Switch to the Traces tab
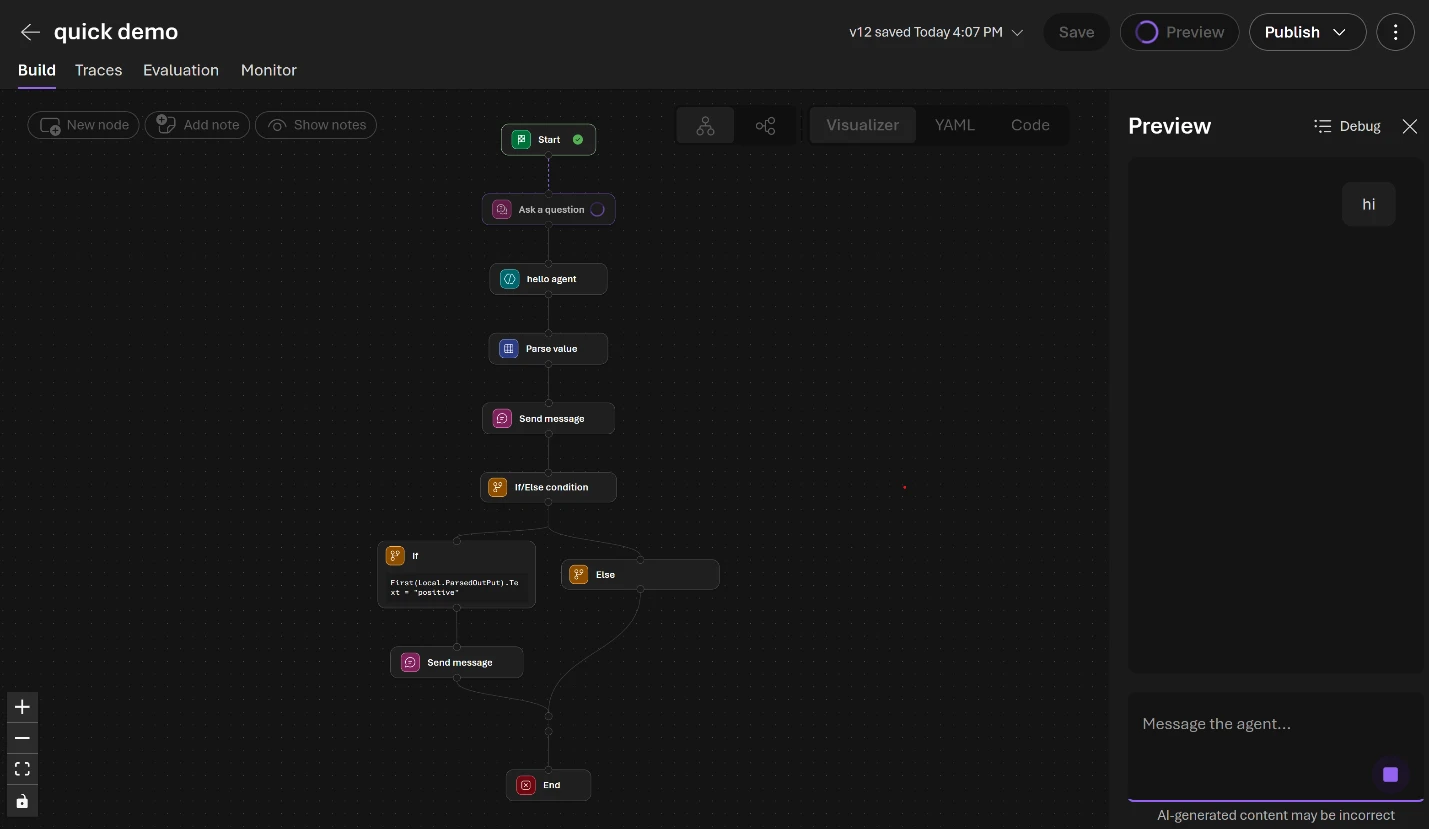The width and height of the screenshot is (1429, 829). point(98,70)
